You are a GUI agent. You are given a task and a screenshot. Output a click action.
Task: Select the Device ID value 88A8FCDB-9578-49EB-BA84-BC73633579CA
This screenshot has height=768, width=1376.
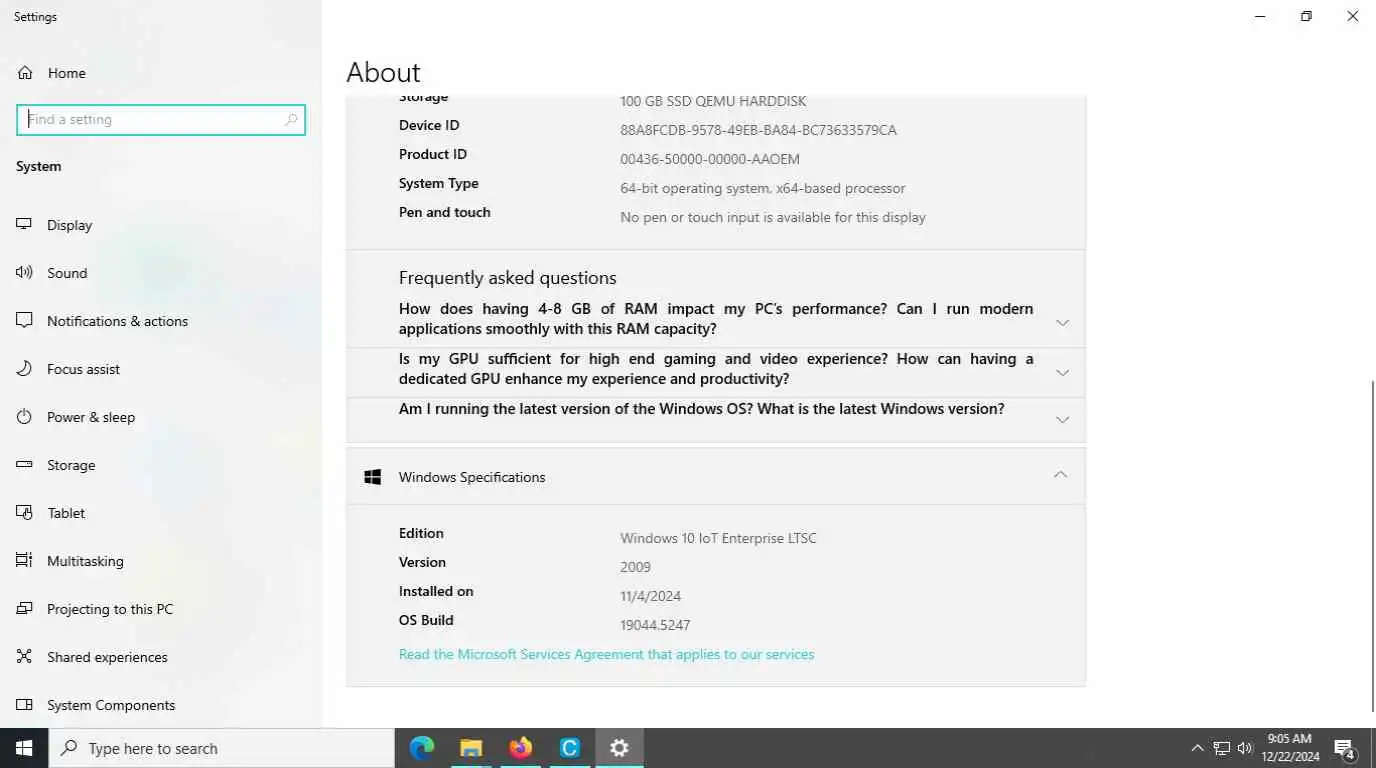(x=758, y=130)
